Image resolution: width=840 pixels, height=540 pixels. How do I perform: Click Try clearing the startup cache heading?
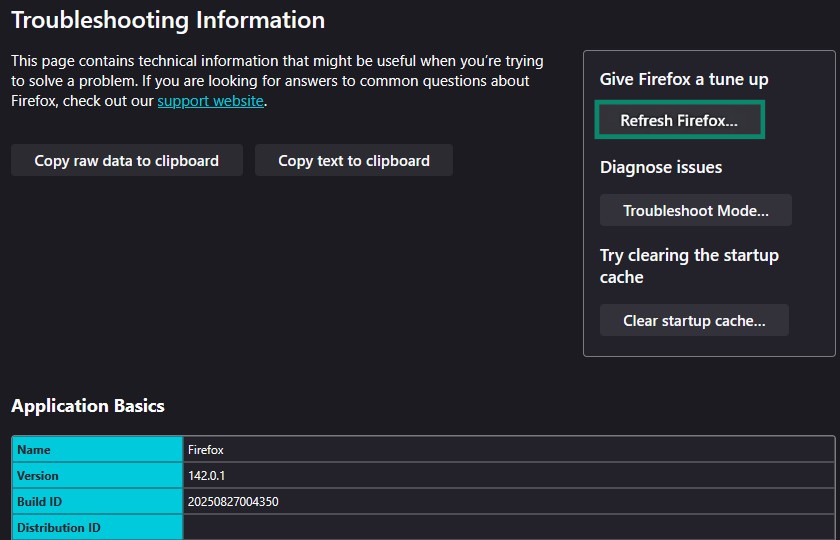coord(689,266)
